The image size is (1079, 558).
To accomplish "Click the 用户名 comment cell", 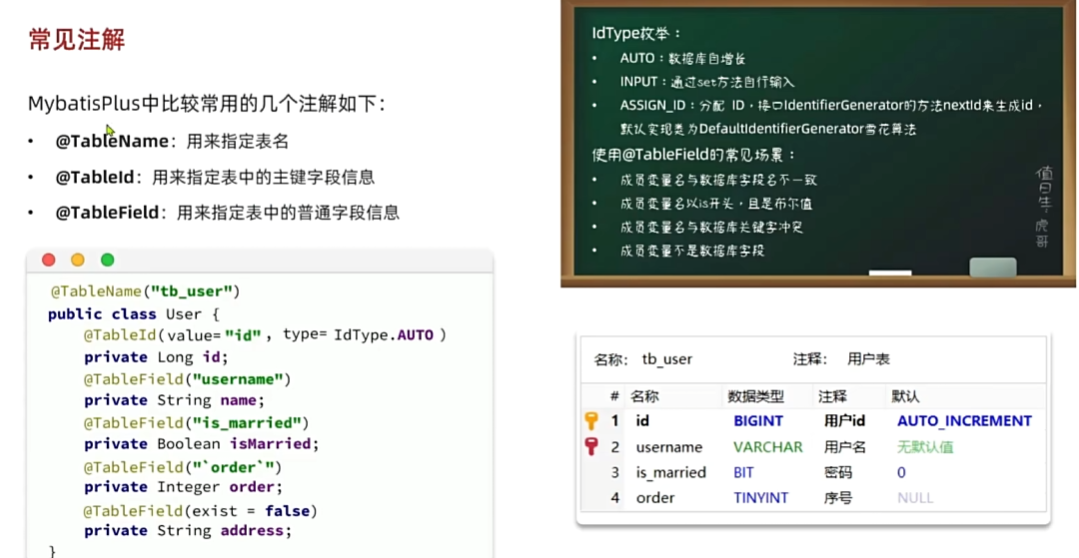I will 844,447.
